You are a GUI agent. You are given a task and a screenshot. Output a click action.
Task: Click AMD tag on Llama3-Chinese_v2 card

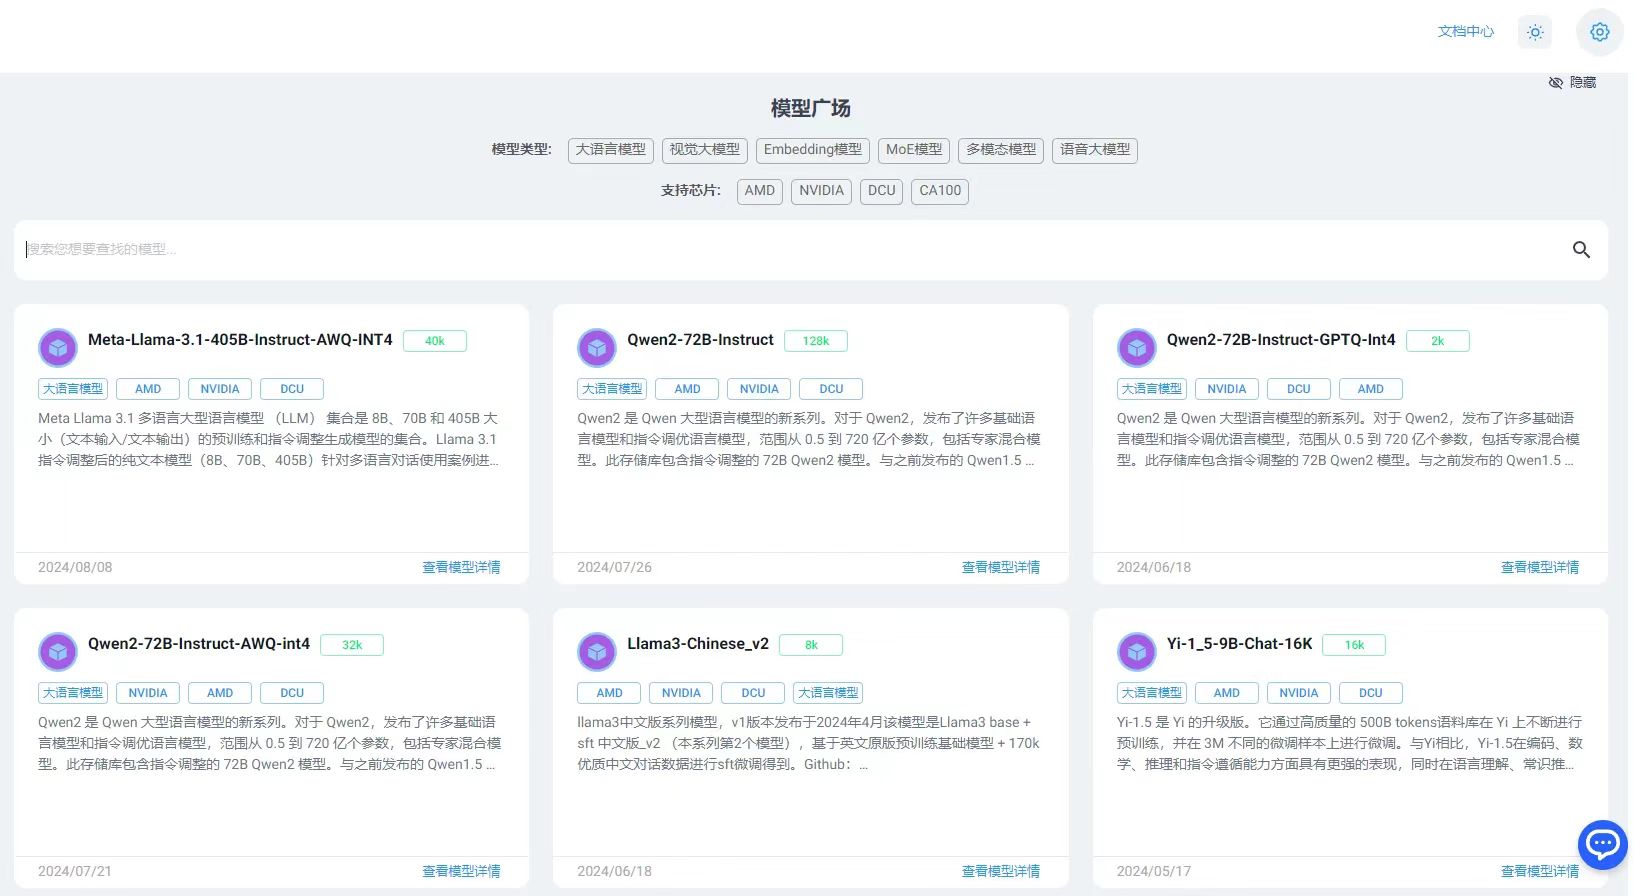coord(609,693)
